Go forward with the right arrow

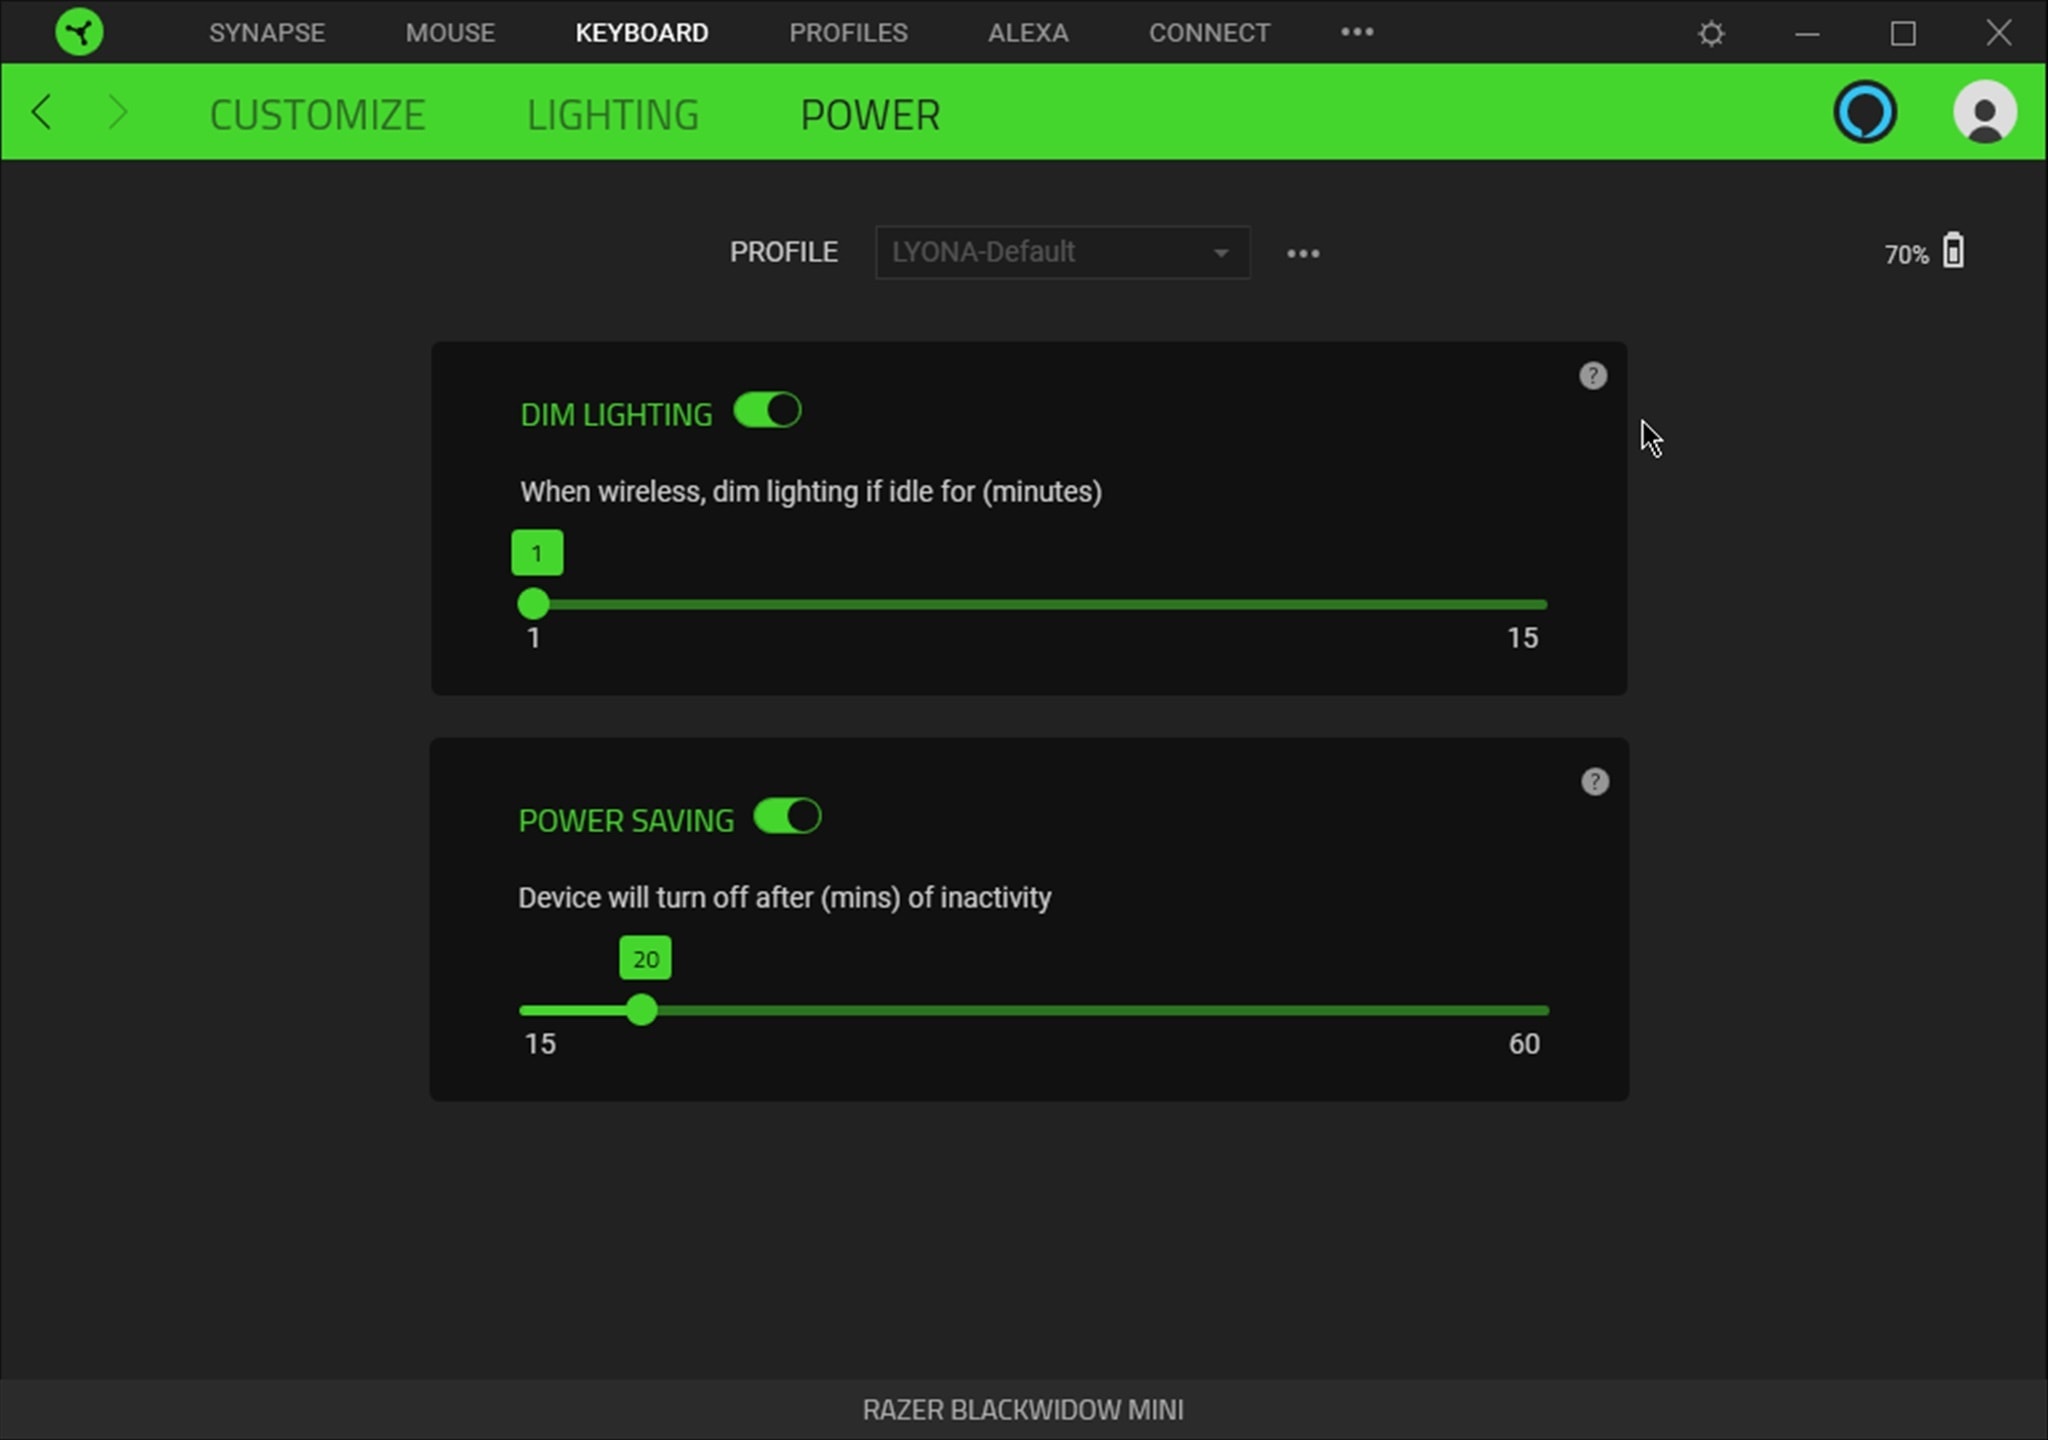coord(117,112)
